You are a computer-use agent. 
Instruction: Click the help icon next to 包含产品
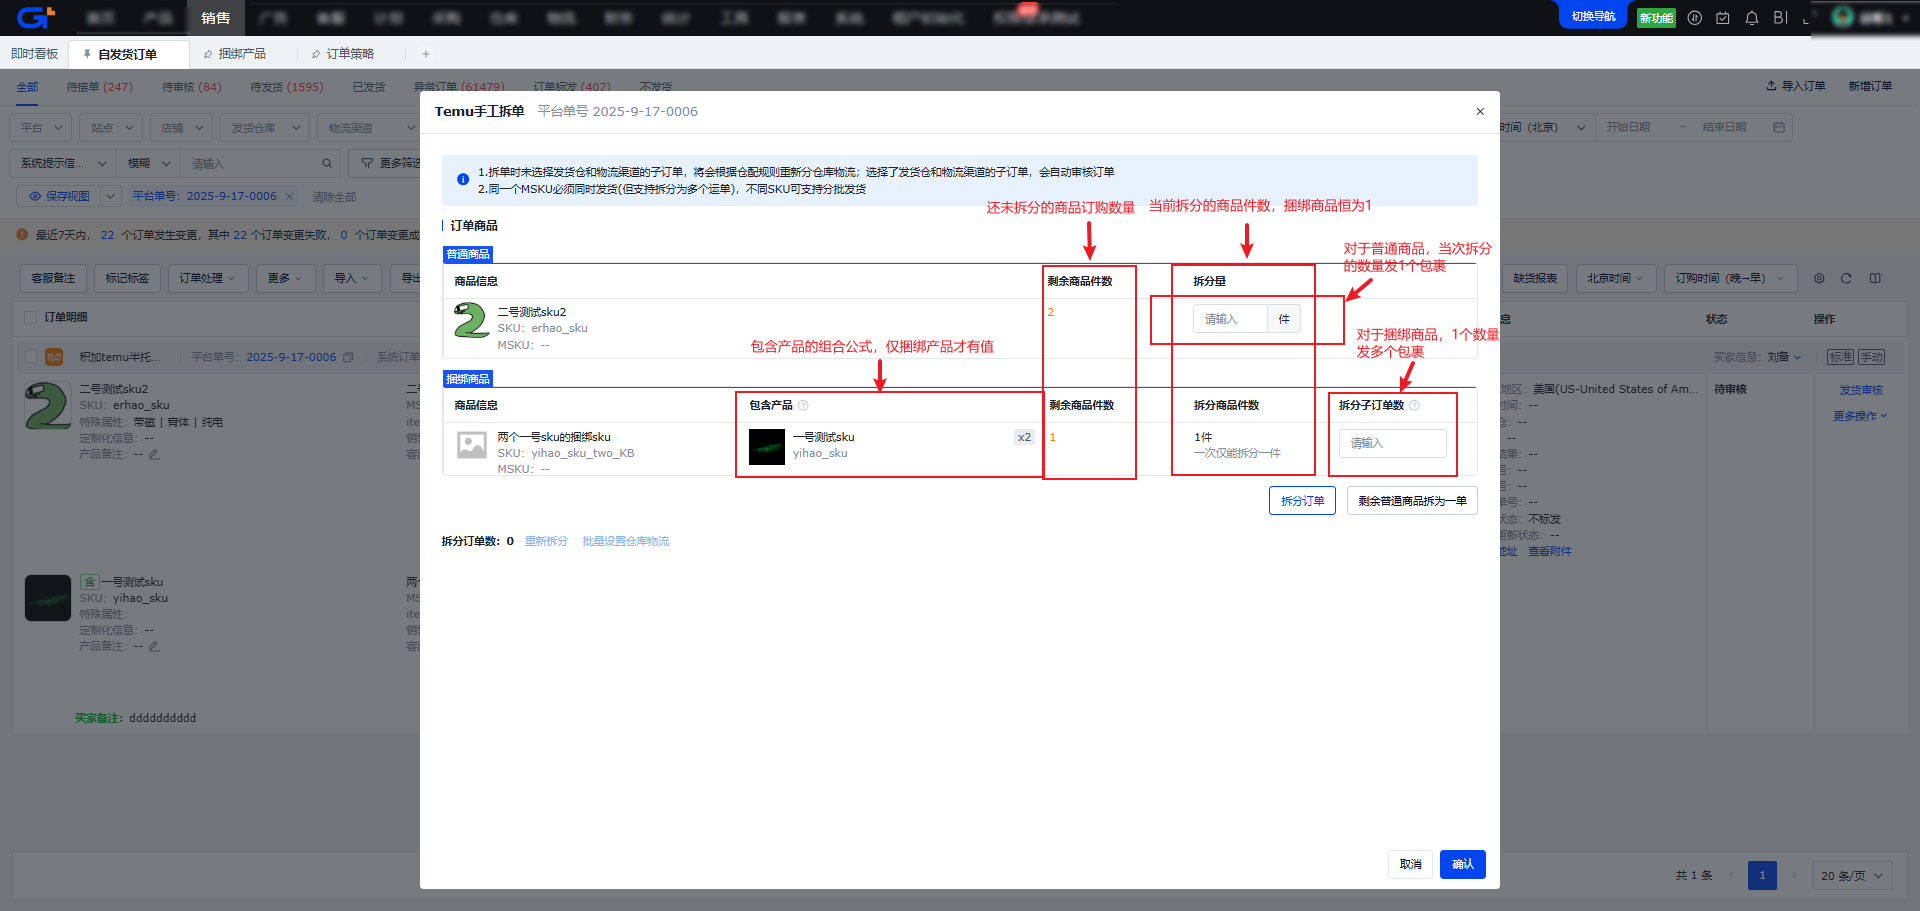pyautogui.click(x=803, y=405)
